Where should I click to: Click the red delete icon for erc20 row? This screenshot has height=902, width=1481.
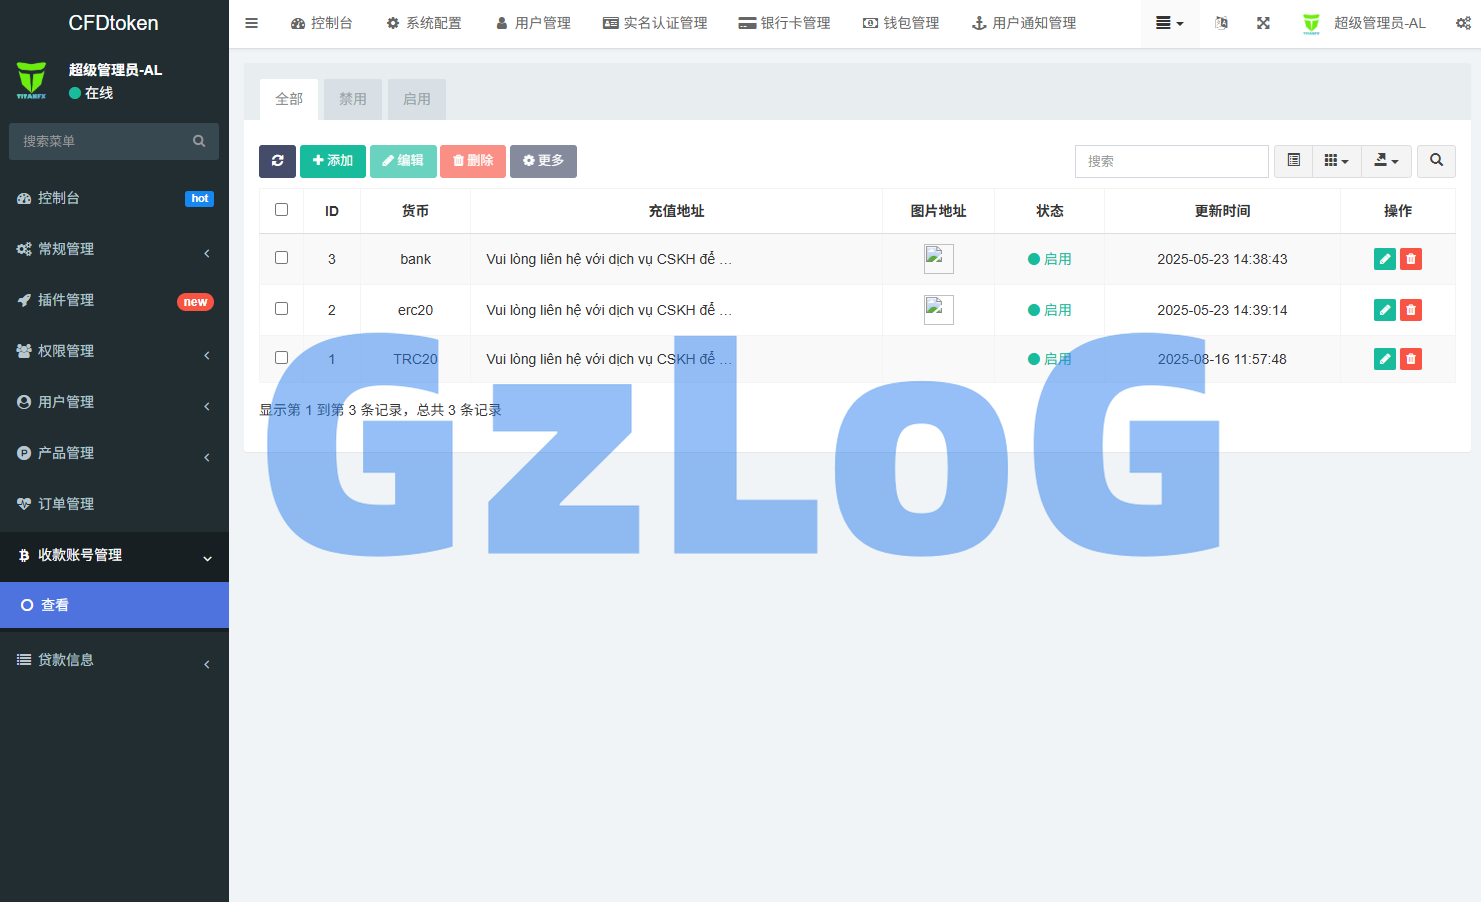1410,310
